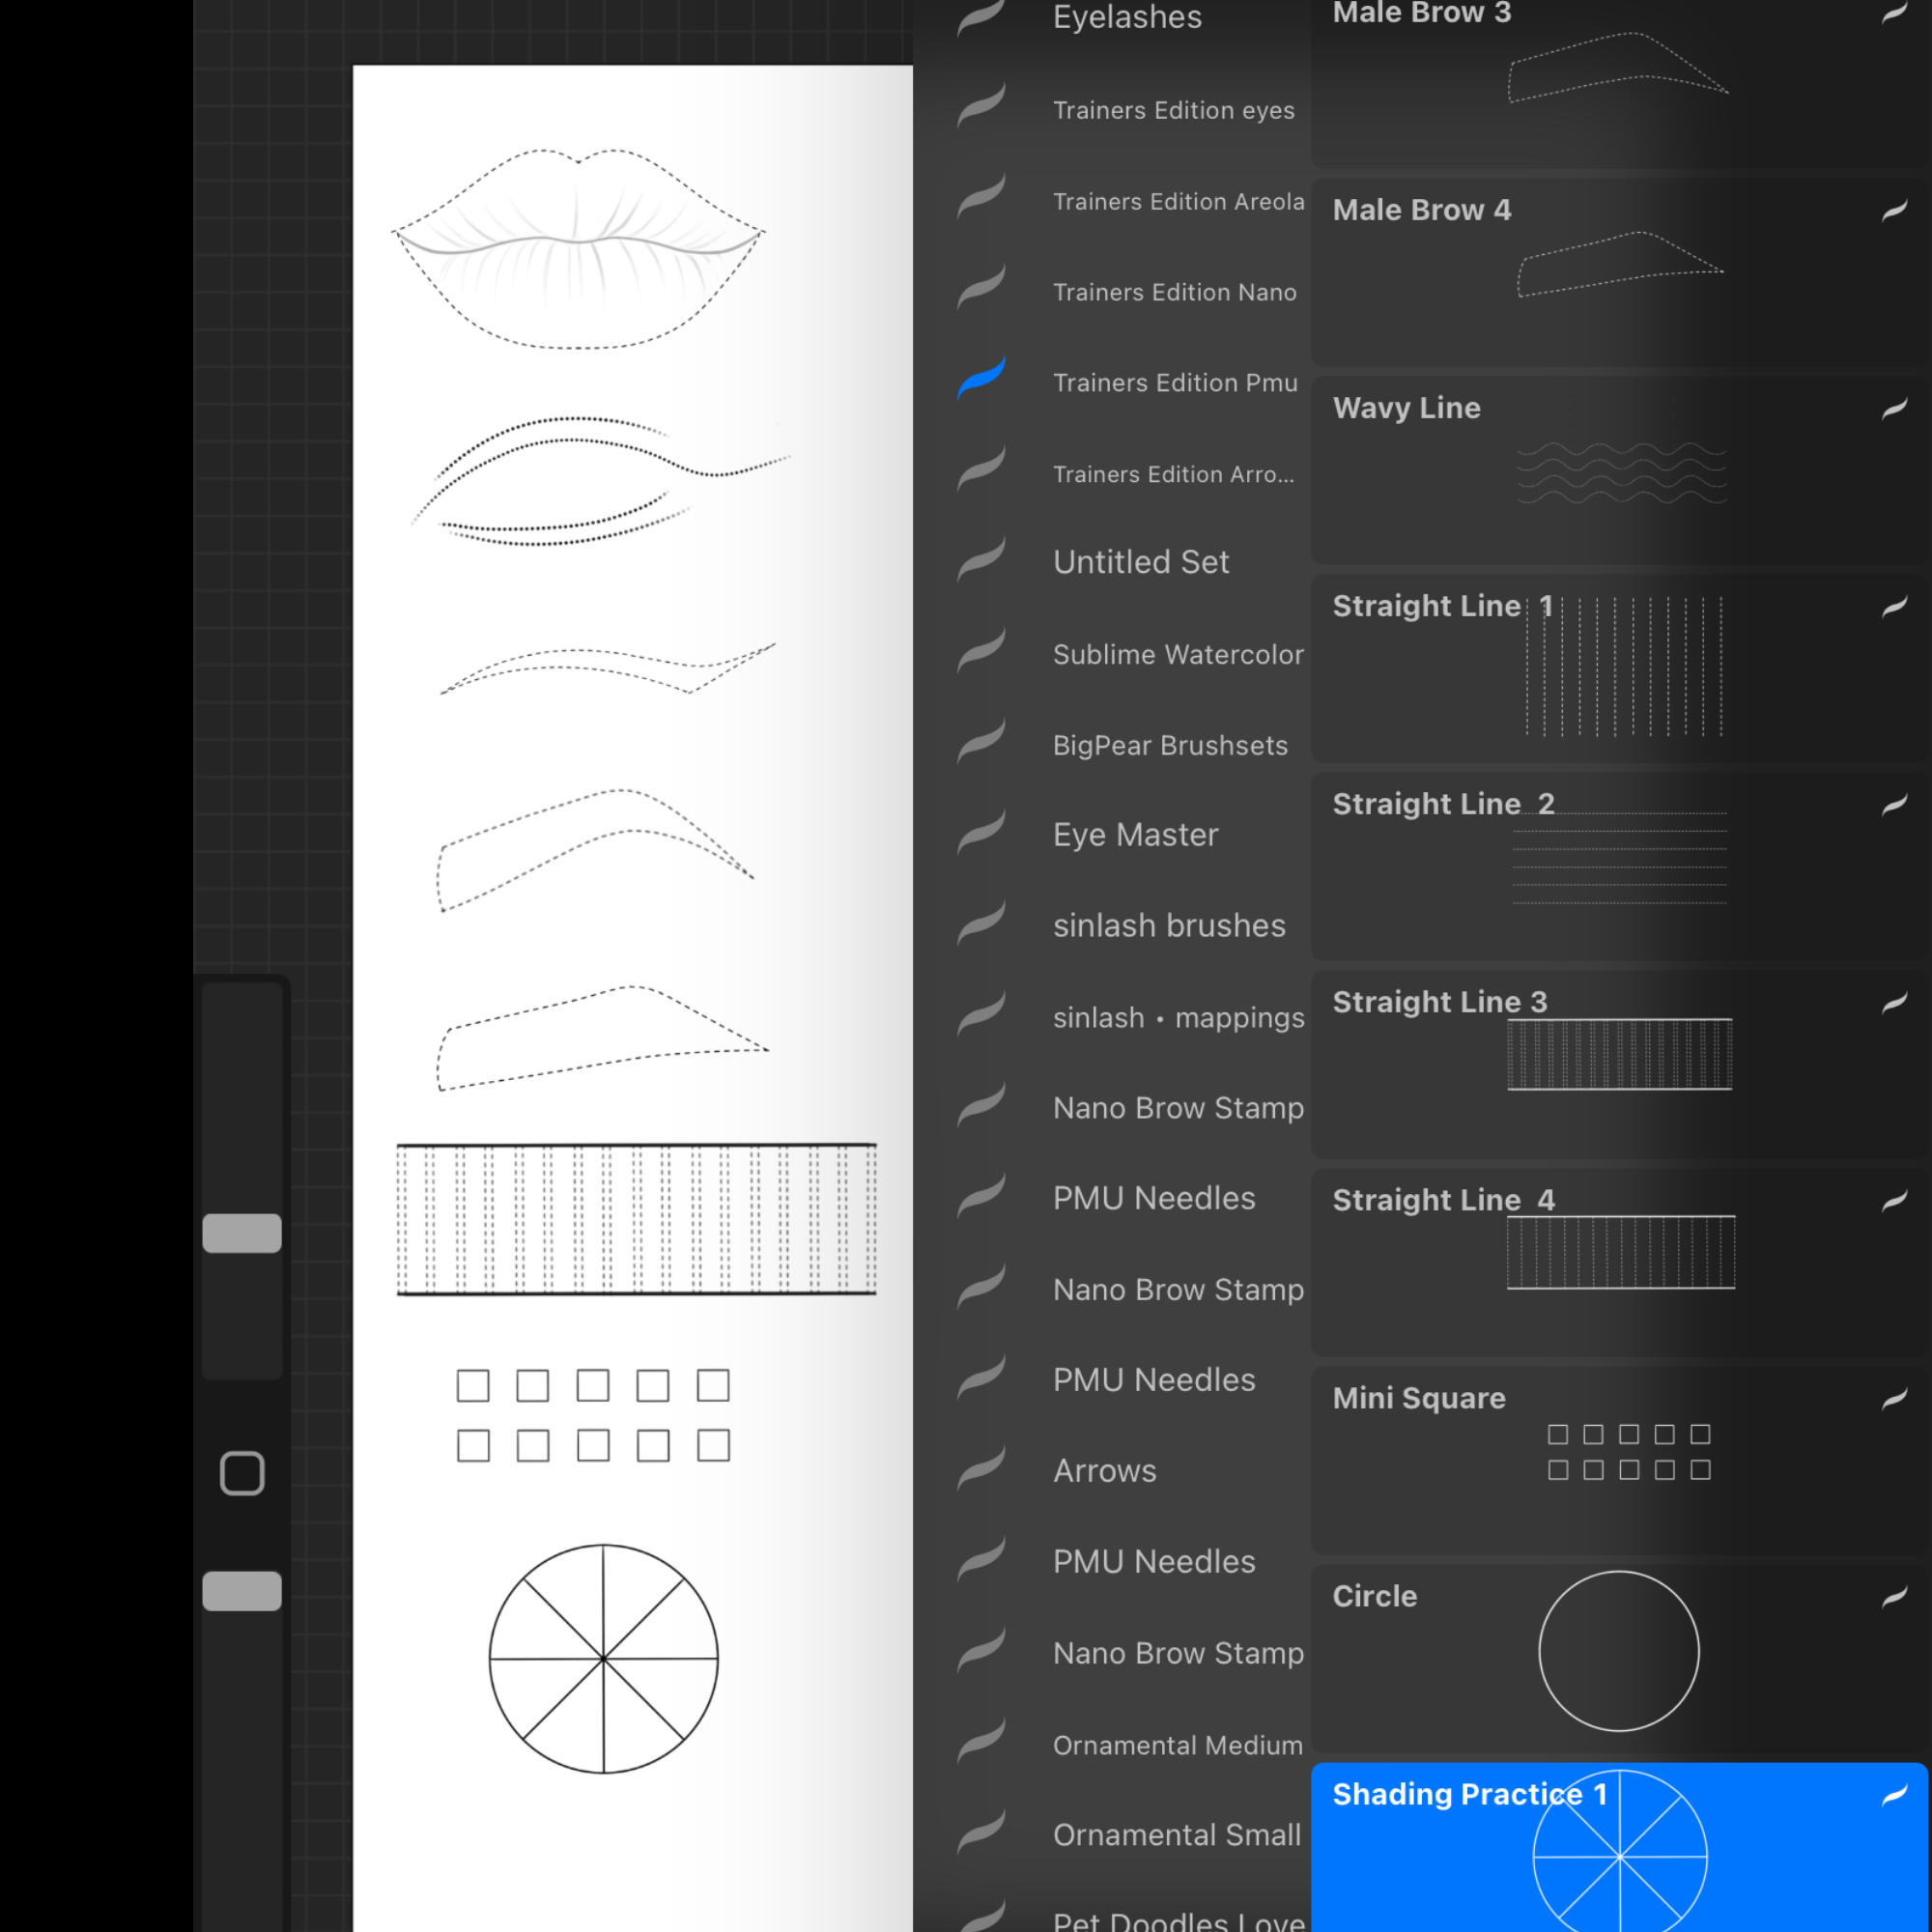Click the stroke icon on Straight Line 3
Viewport: 1932px width, 1932px height.
pyautogui.click(x=1895, y=1002)
